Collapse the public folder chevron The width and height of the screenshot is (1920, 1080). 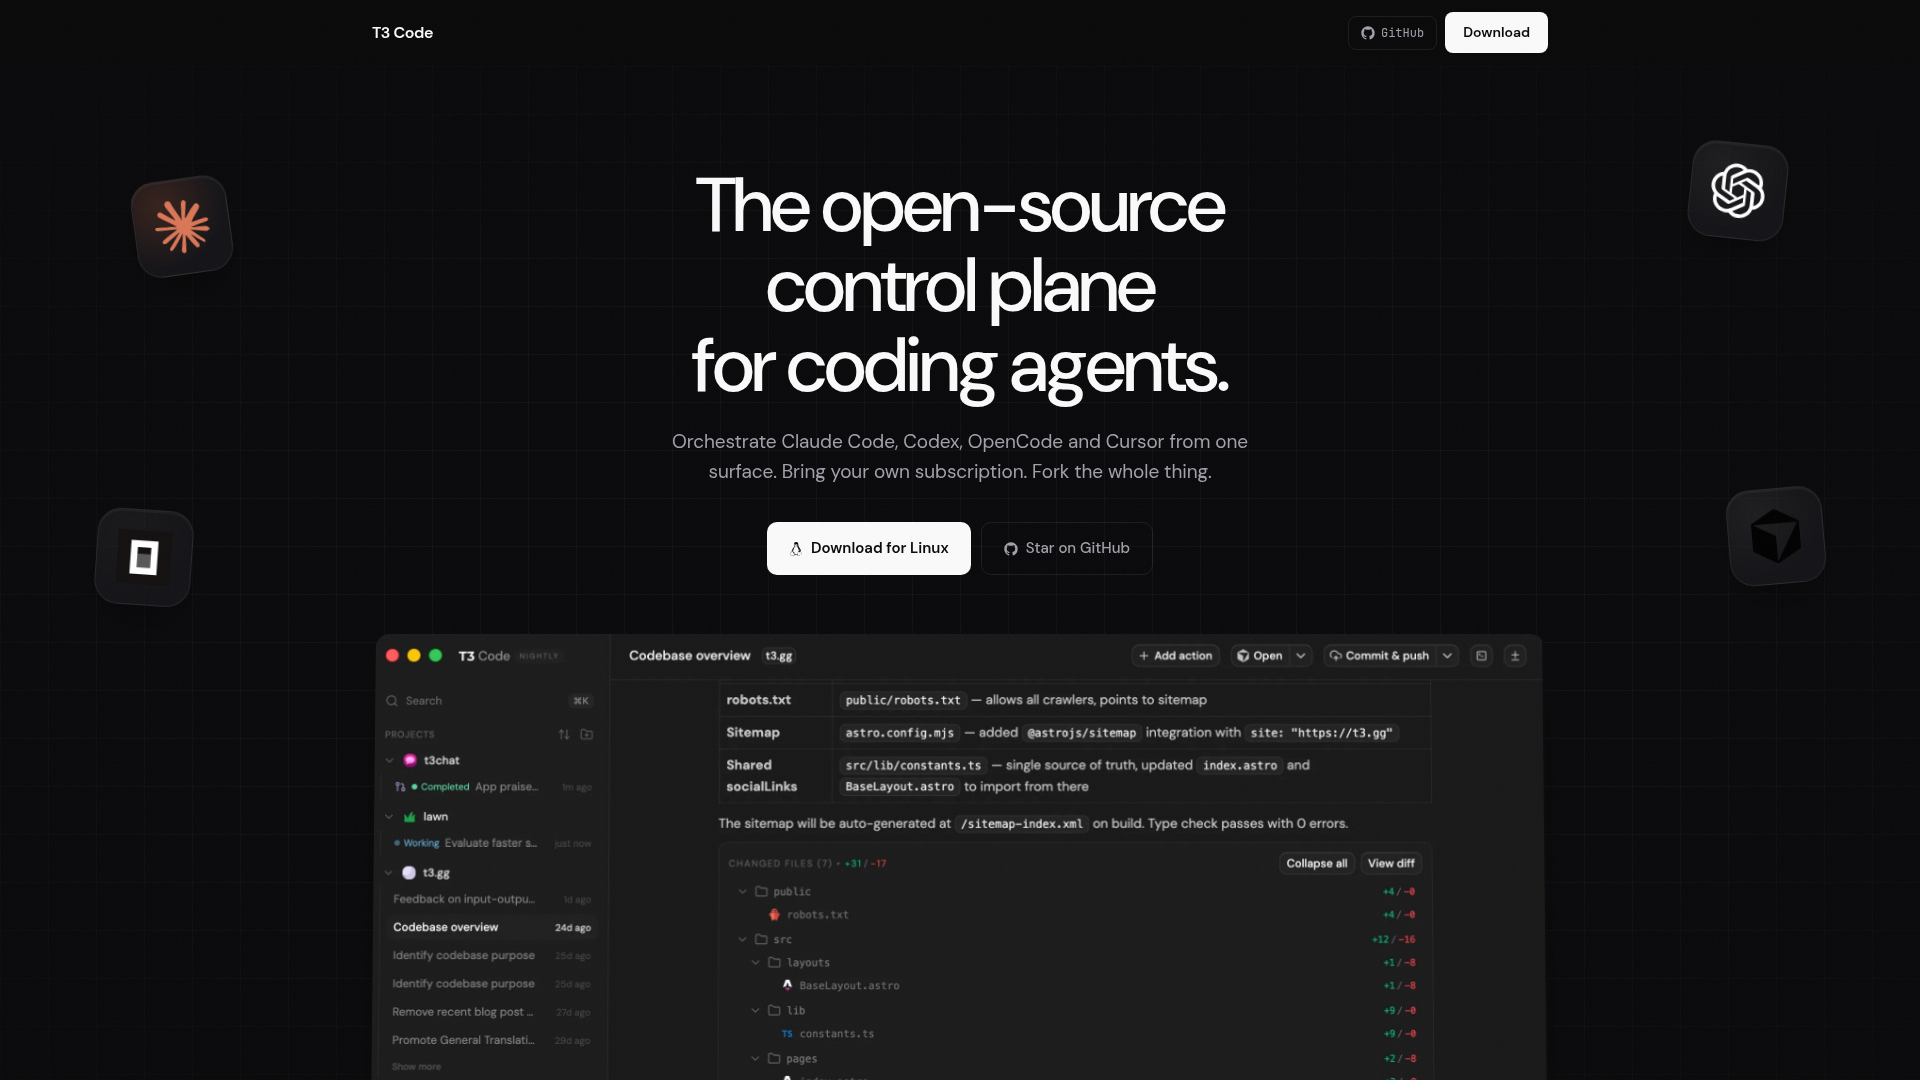[742, 891]
